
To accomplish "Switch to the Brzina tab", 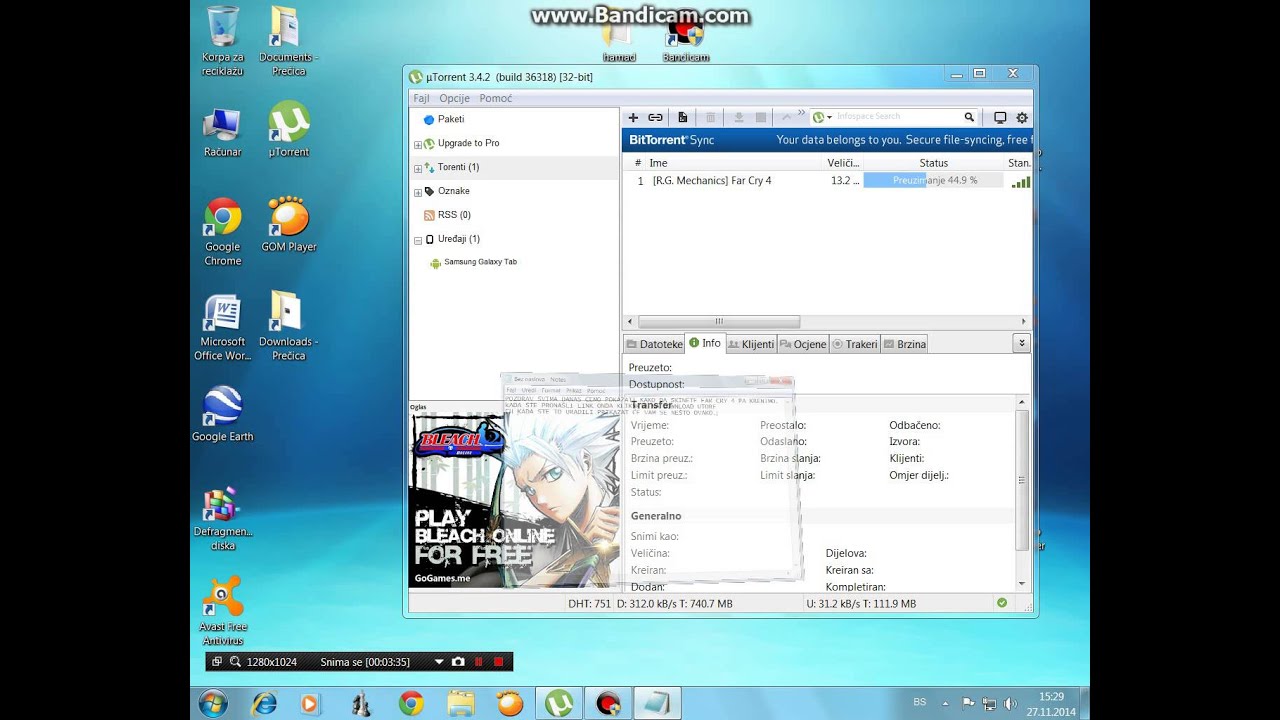I will 905,344.
